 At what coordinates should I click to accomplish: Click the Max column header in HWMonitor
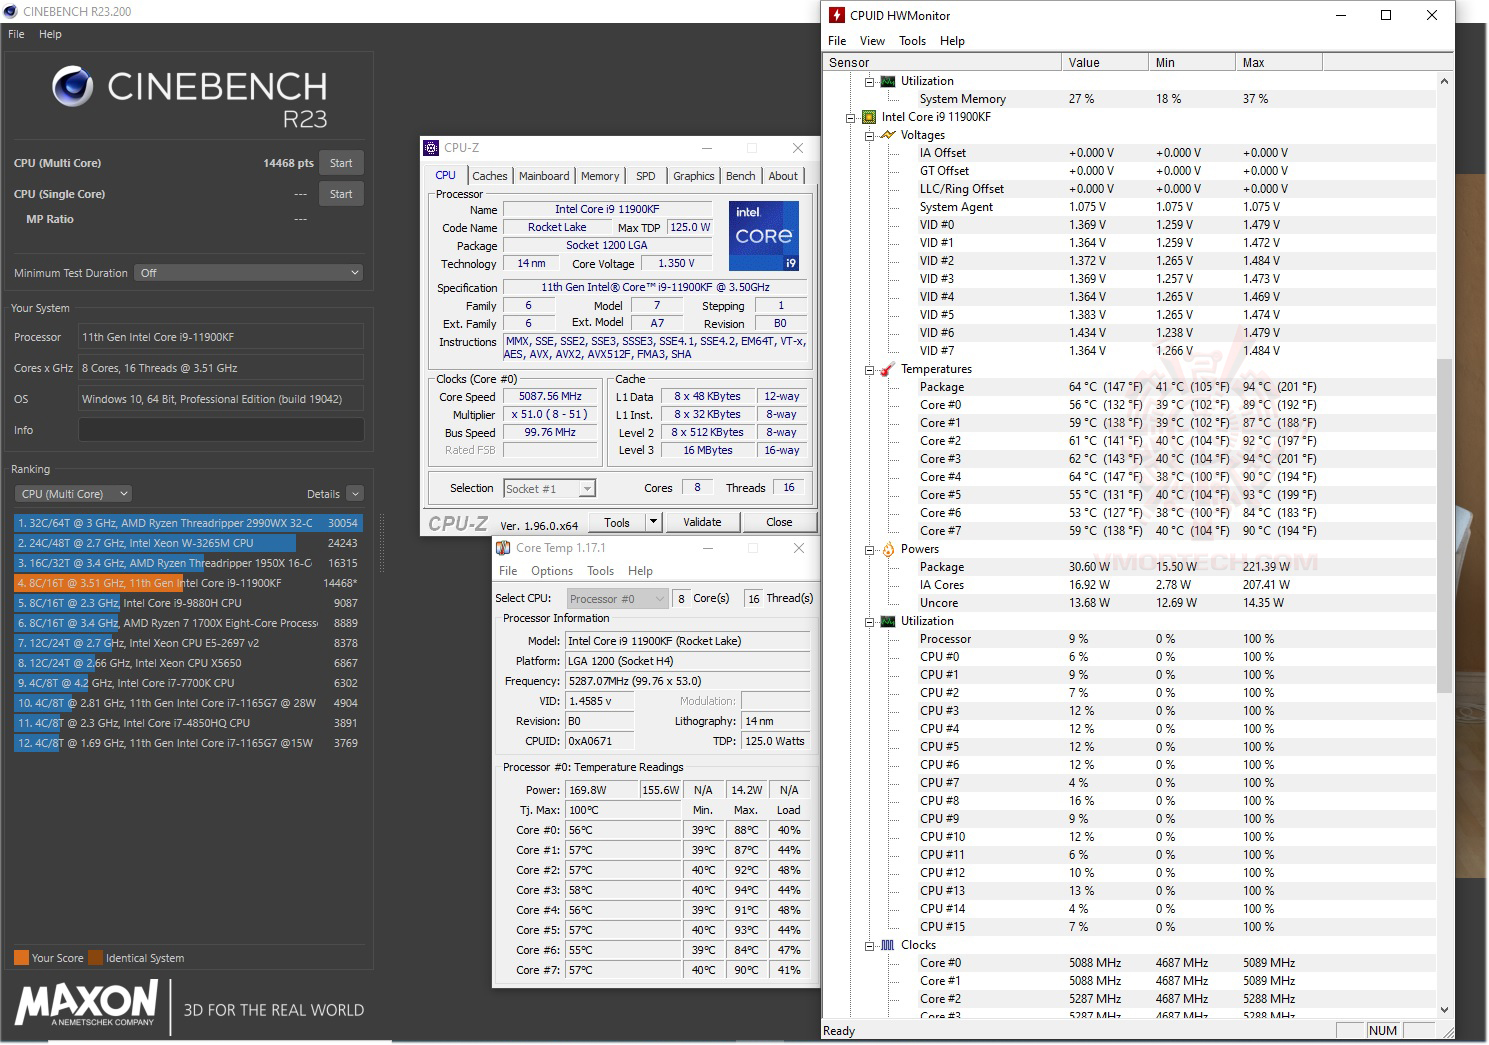click(1279, 62)
